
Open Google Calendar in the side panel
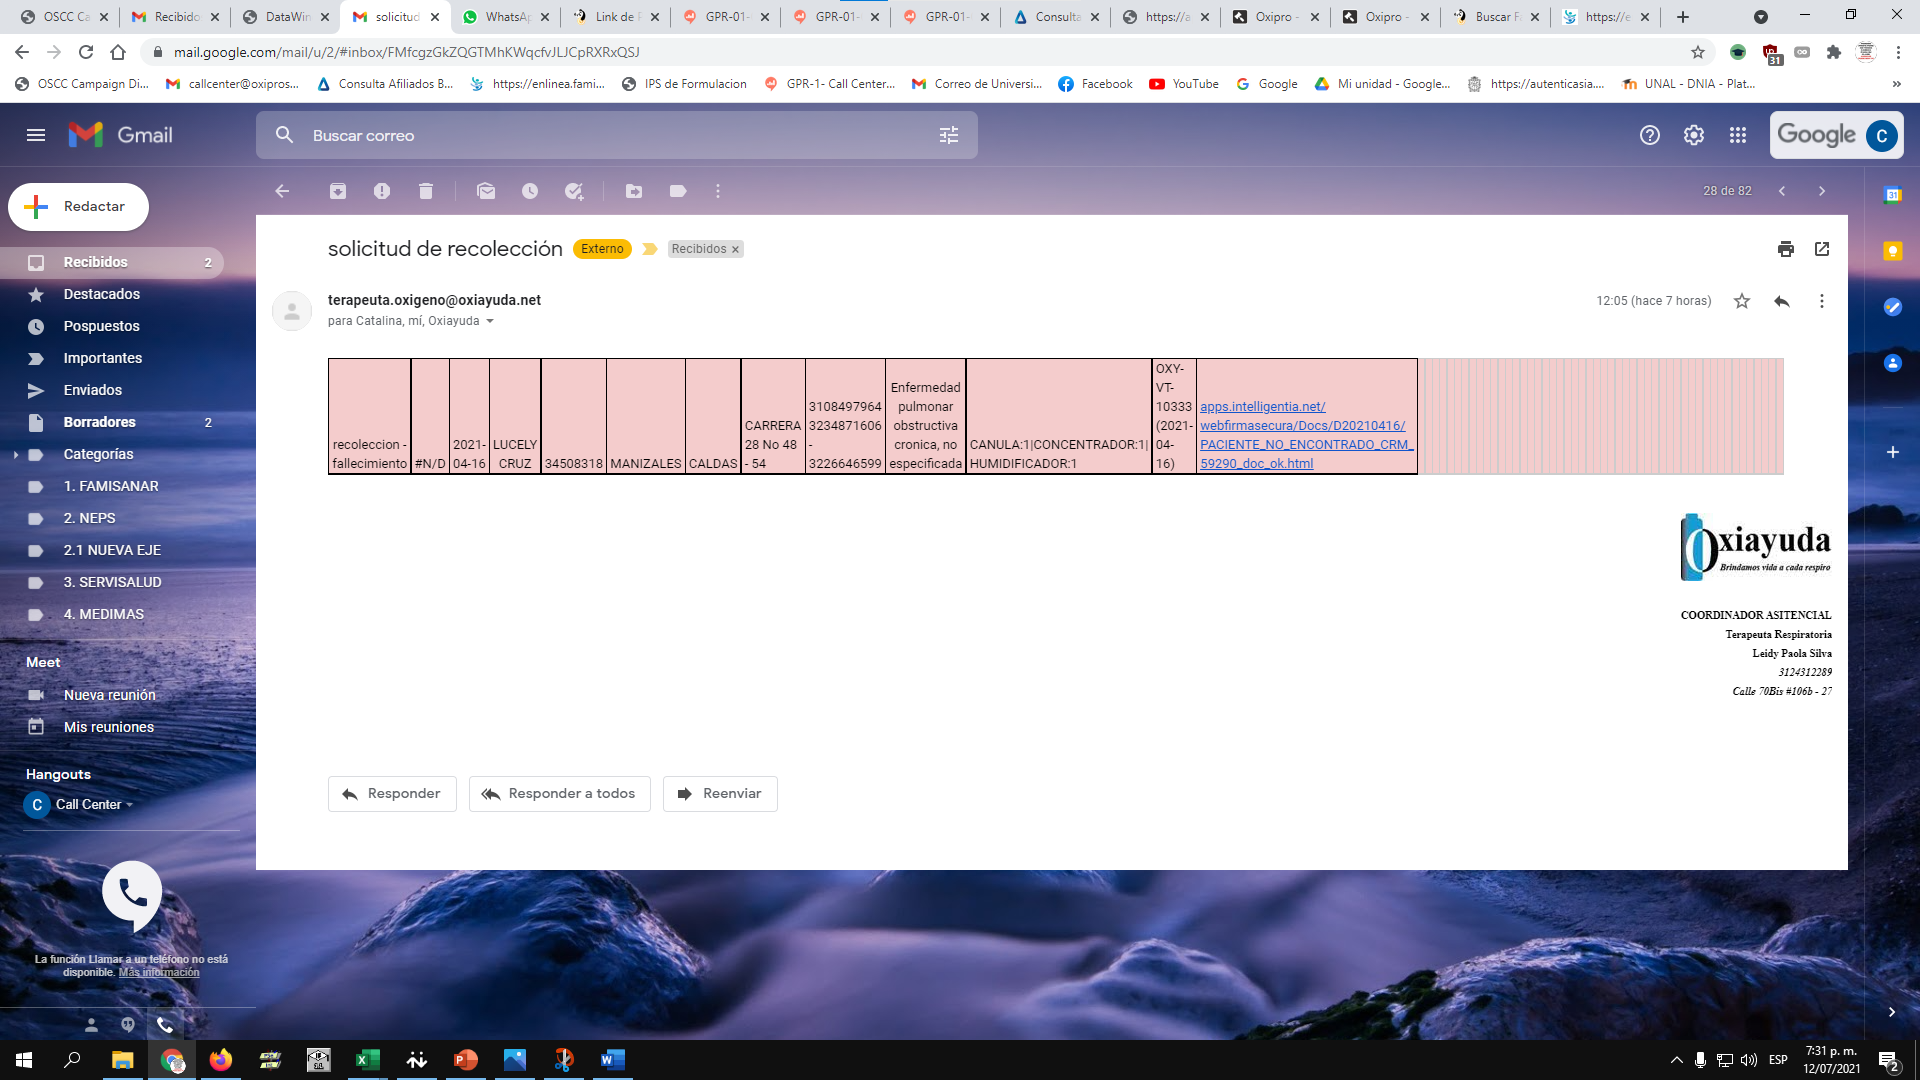click(1893, 195)
